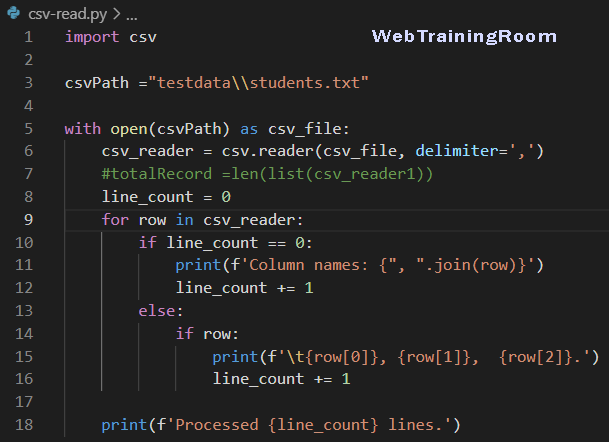The image size is (609, 442).
Task: Open csv-read.py breadcrumb item
Action: (68, 14)
